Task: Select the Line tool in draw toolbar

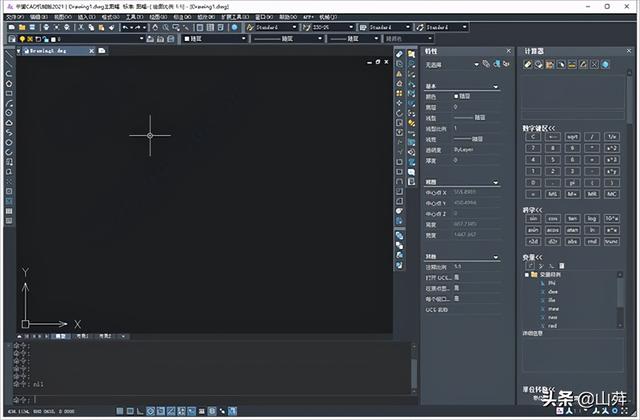Action: point(9,63)
